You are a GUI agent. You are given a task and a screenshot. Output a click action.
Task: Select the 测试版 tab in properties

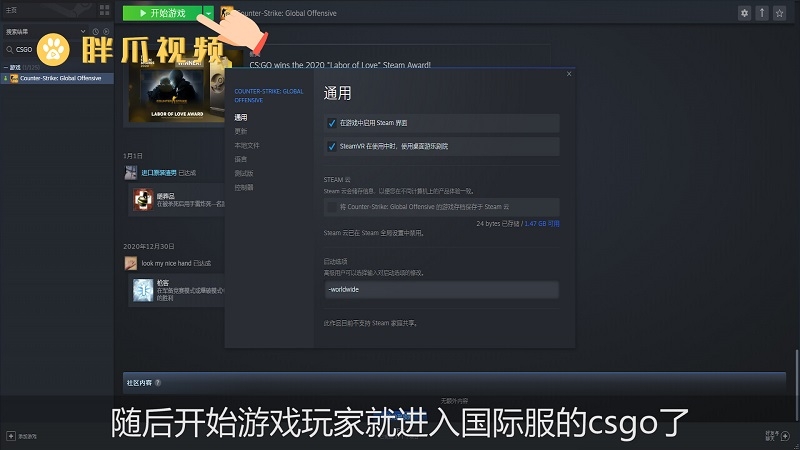(x=244, y=173)
